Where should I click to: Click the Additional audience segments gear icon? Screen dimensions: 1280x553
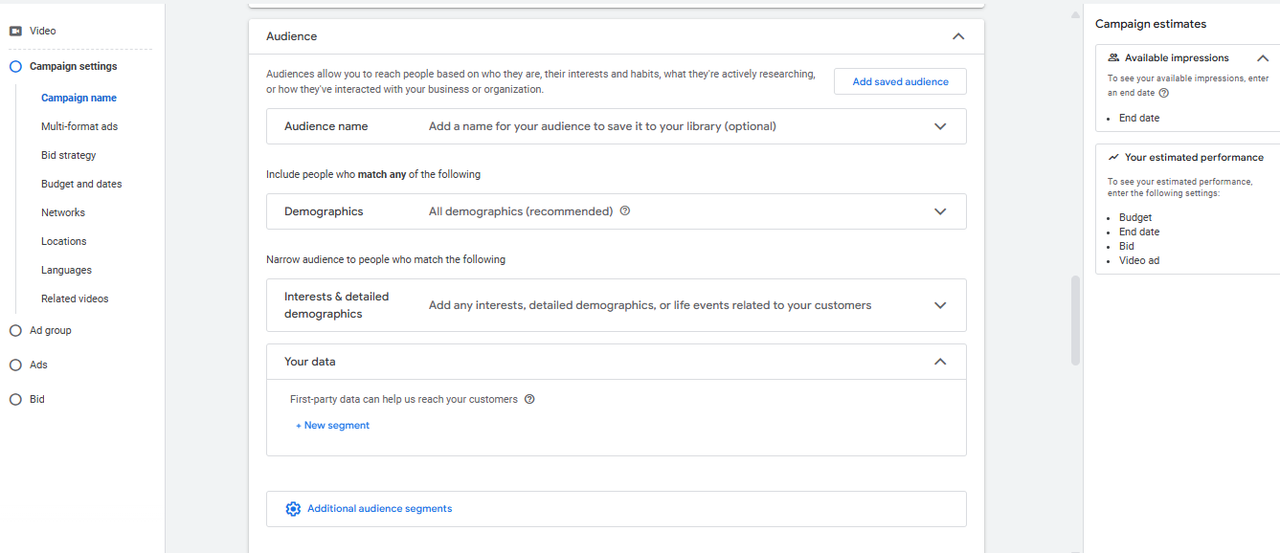coord(293,509)
